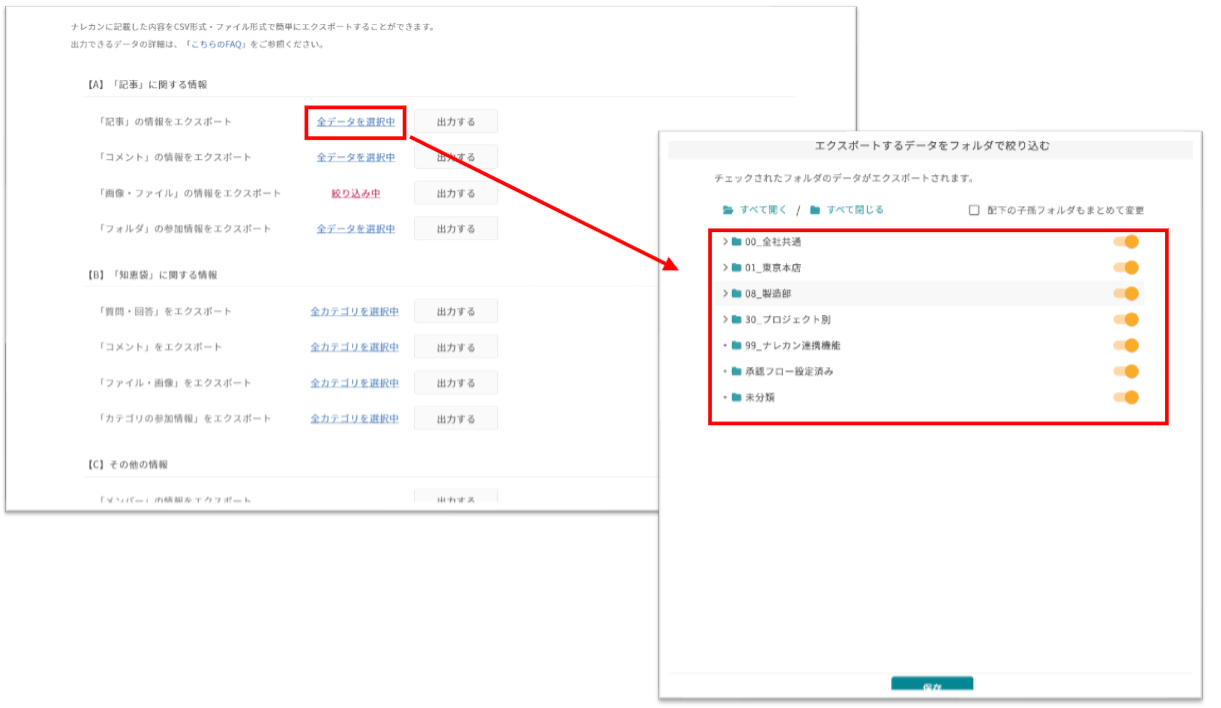The width and height of the screenshot is (1221, 708).
Task: Expand the 08_製造部 folder arrow
Action: (x=725, y=294)
